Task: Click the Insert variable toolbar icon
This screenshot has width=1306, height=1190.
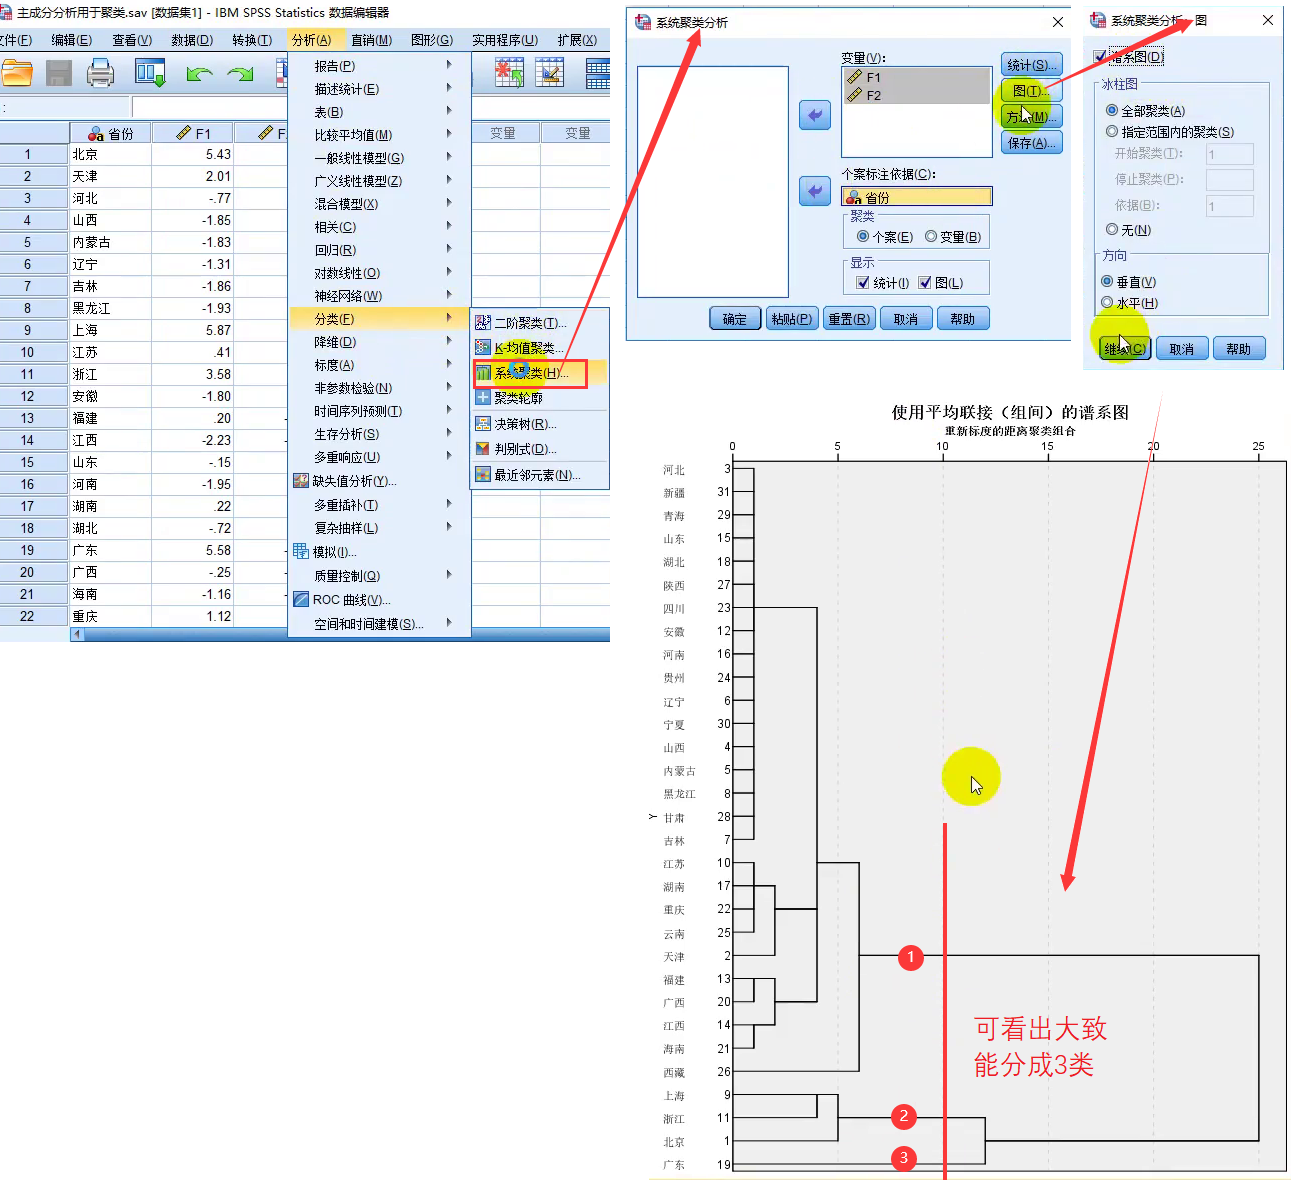Action: click(x=550, y=72)
